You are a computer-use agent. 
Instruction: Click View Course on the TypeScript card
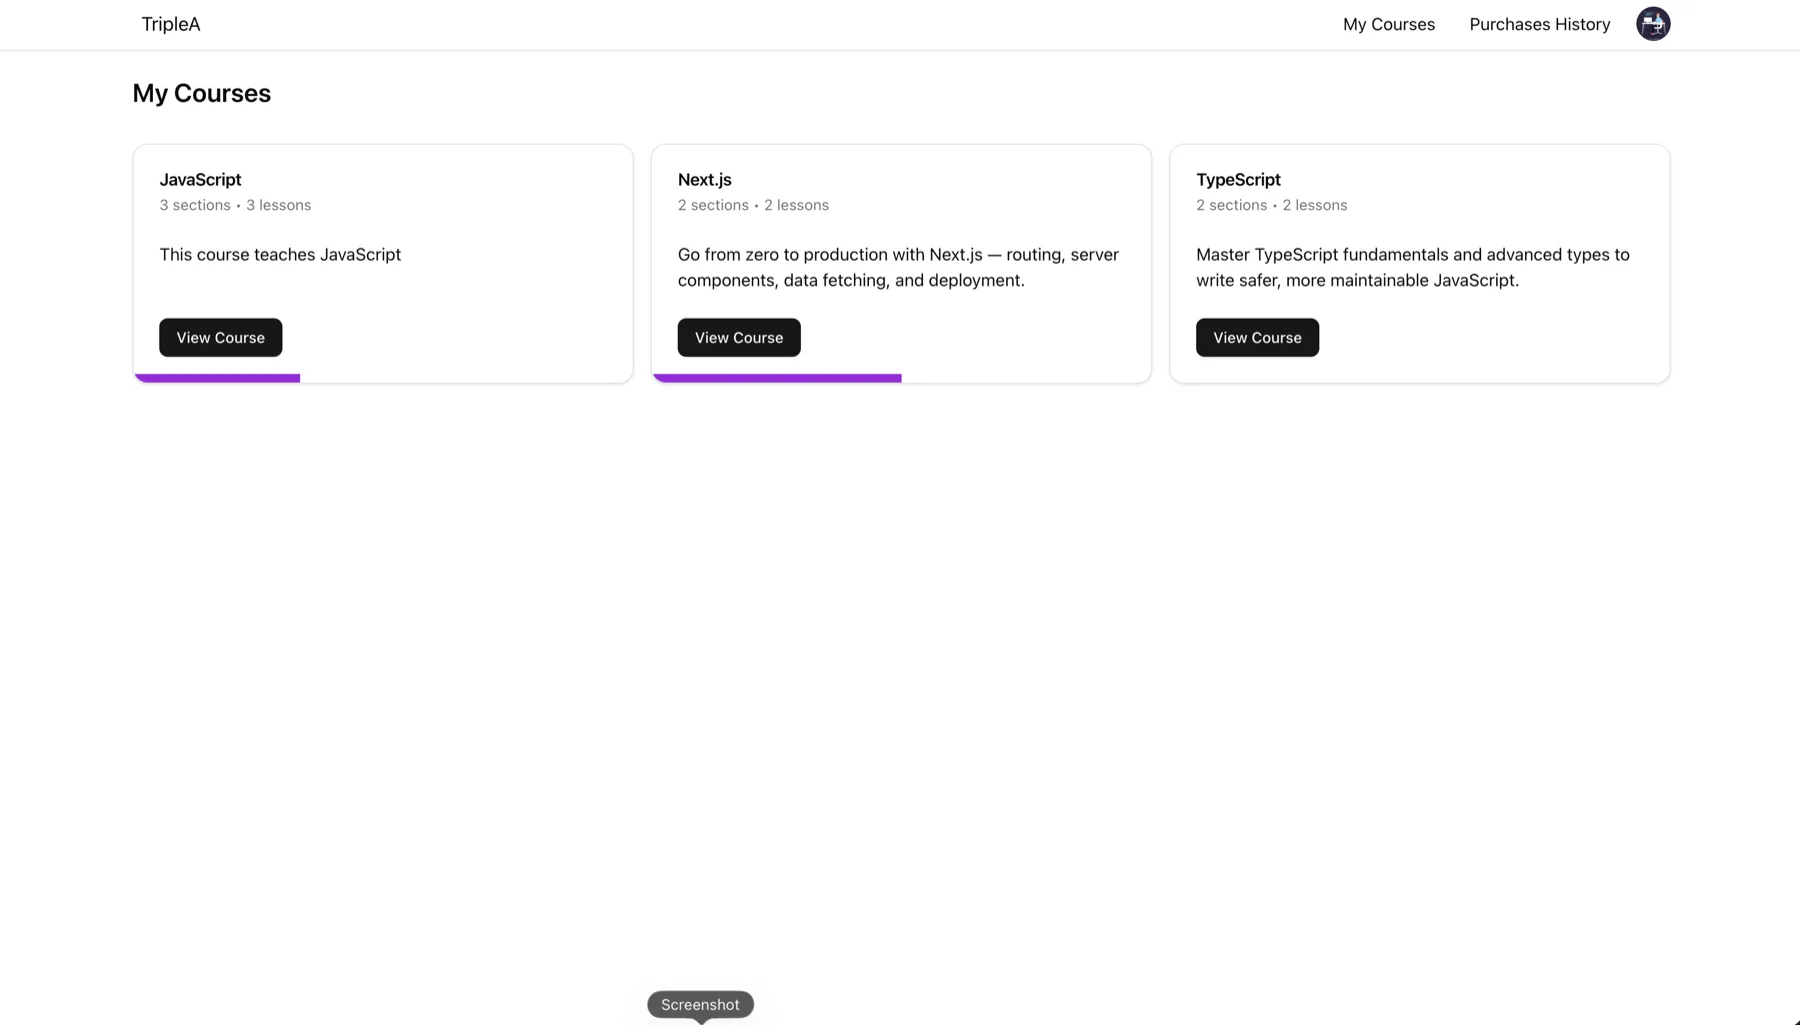tap(1257, 337)
